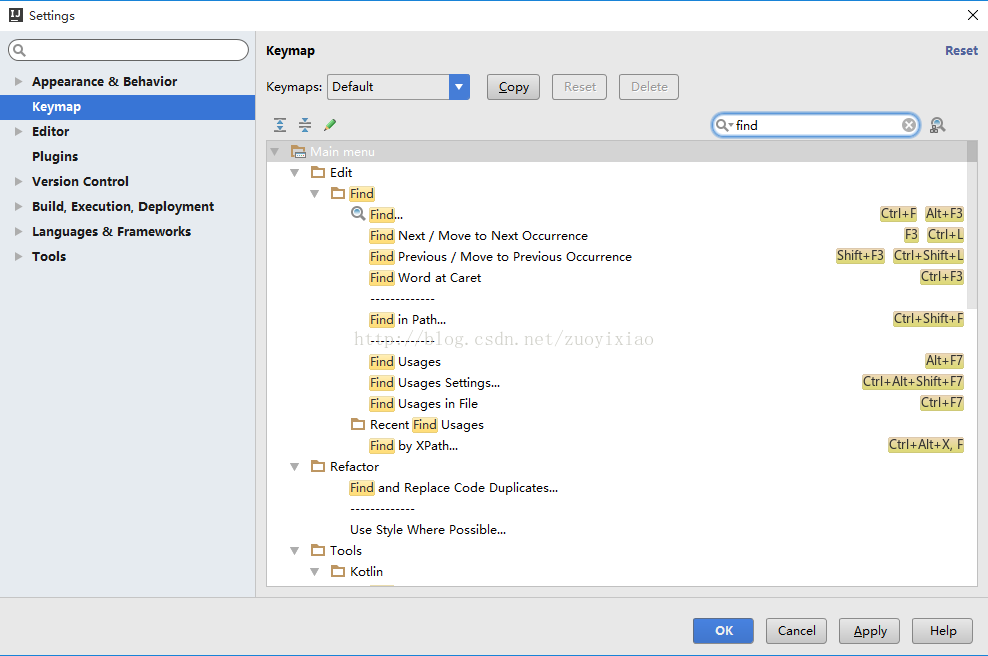The height and width of the screenshot is (656, 988).
Task: Select Plugins in the settings sidebar
Action: click(x=55, y=157)
